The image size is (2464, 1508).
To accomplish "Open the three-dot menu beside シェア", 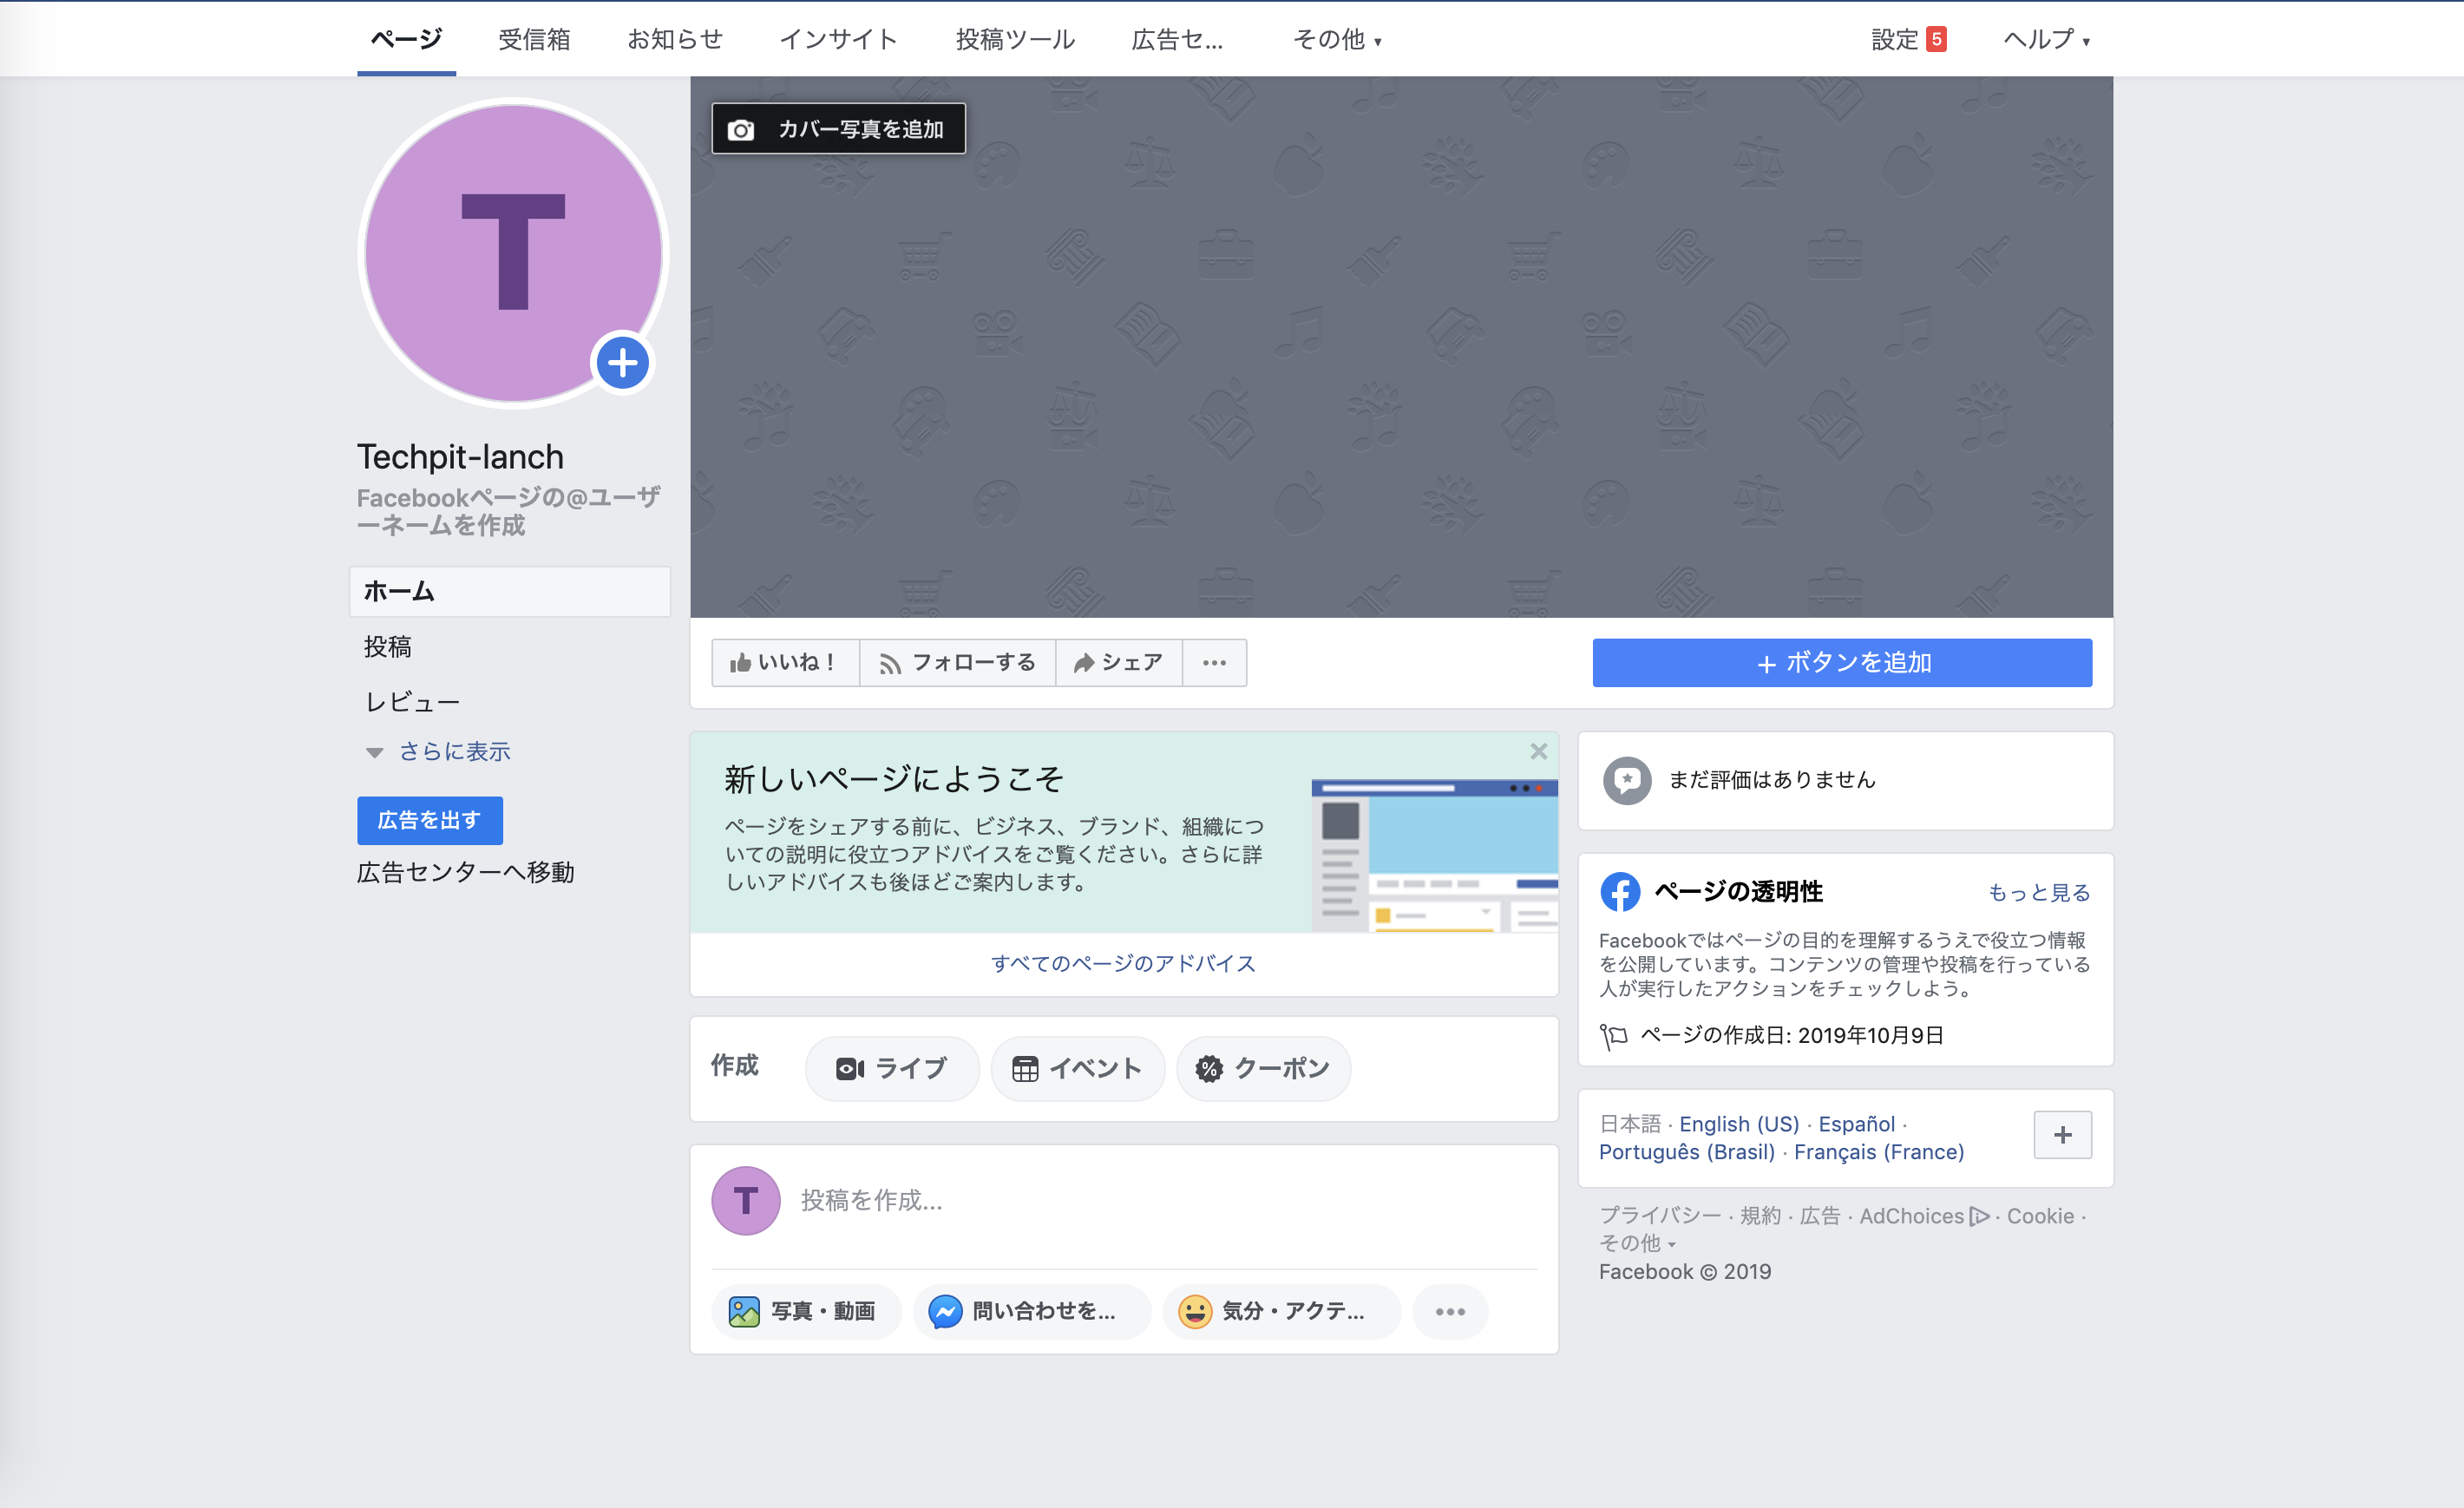I will 1214,662.
